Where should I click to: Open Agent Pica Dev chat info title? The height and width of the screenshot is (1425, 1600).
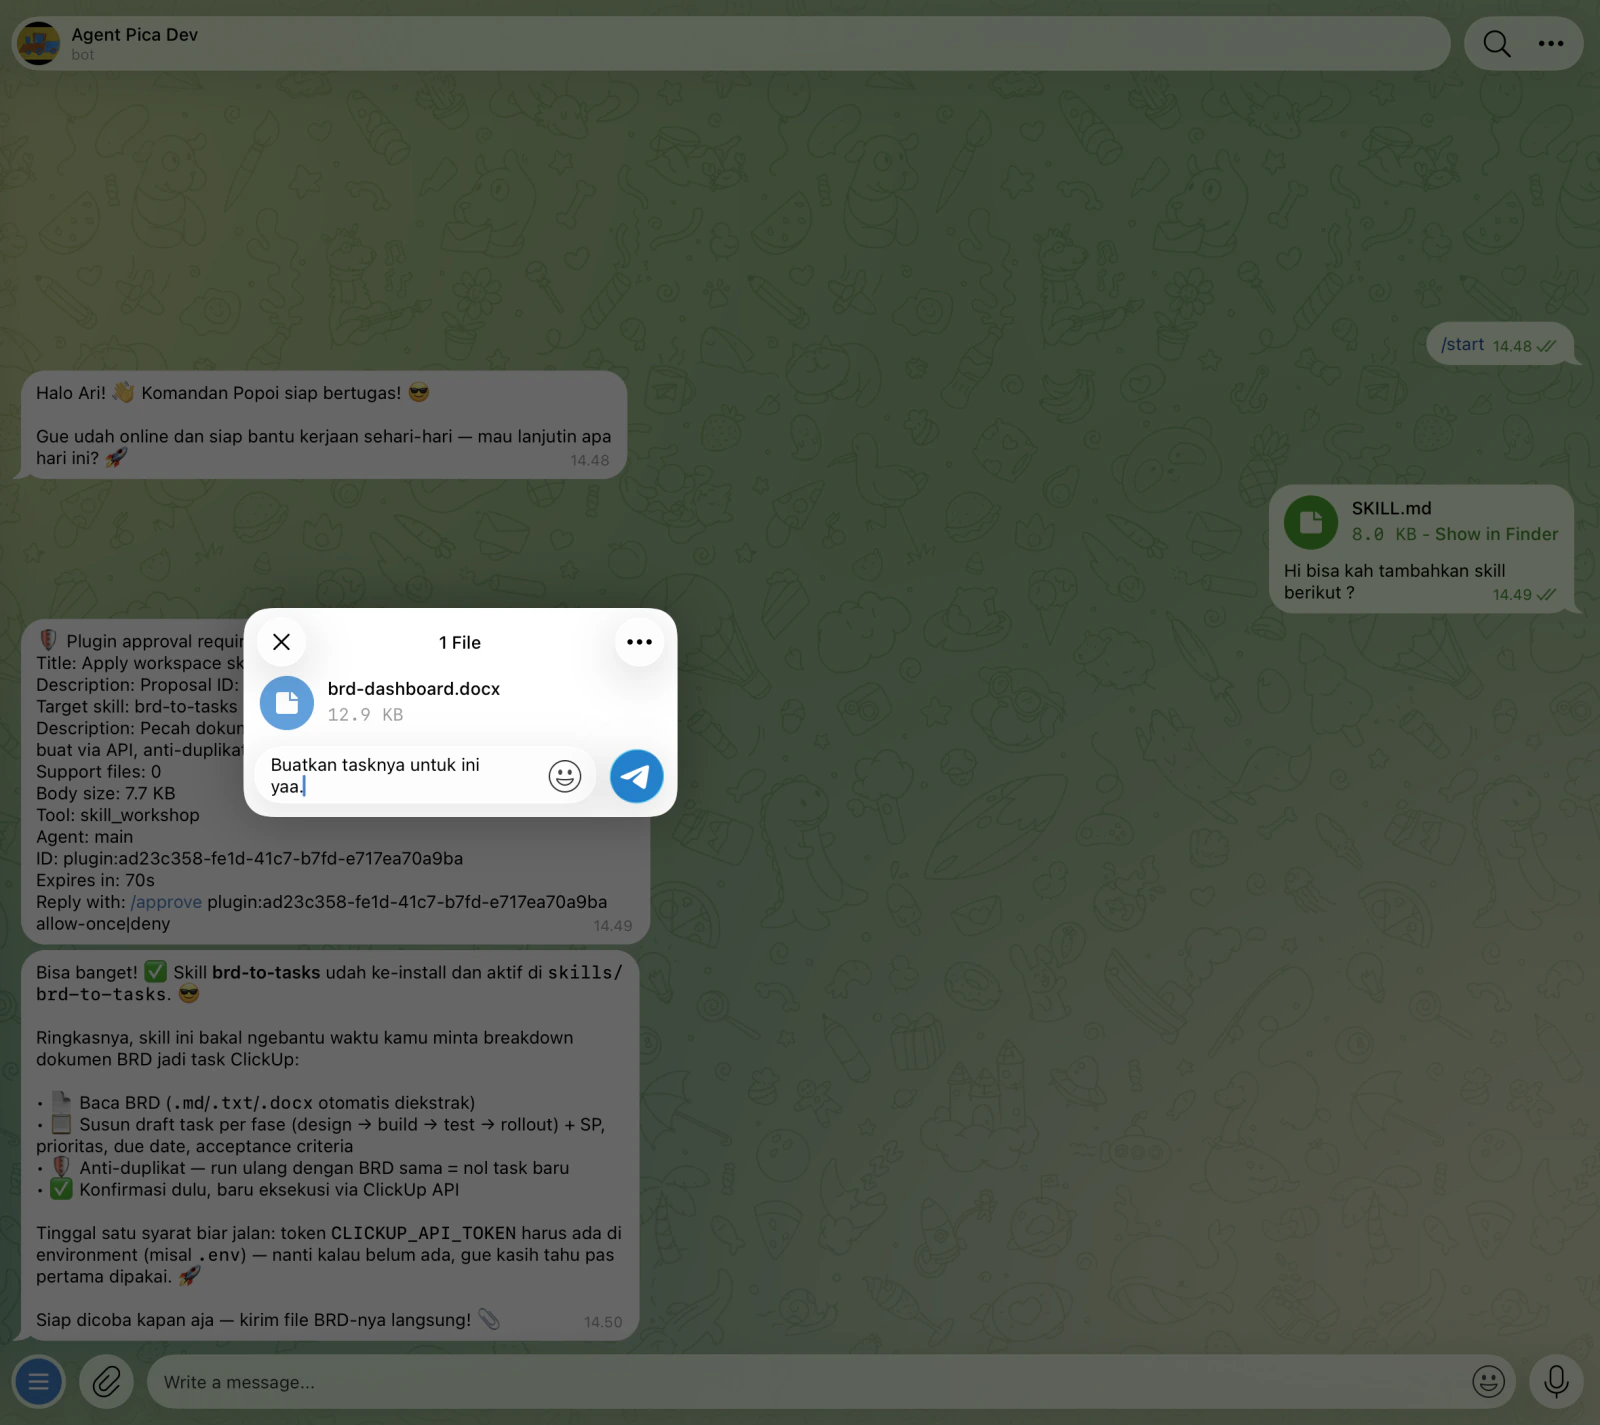point(134,35)
